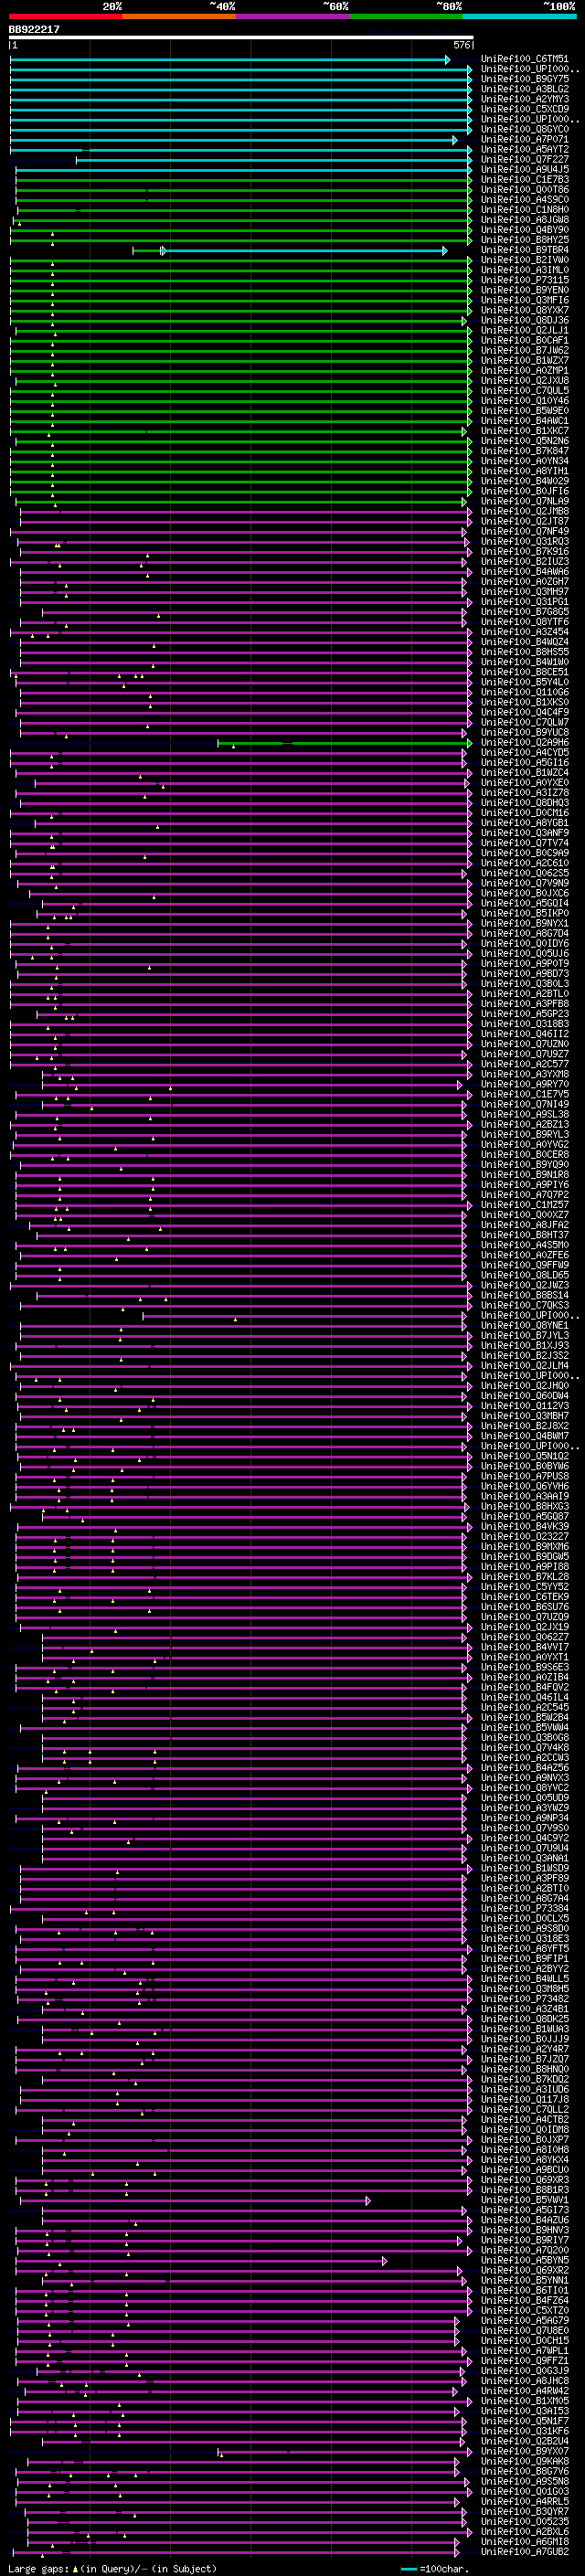Open hit UniRef100_A3IML0

(x=525, y=269)
